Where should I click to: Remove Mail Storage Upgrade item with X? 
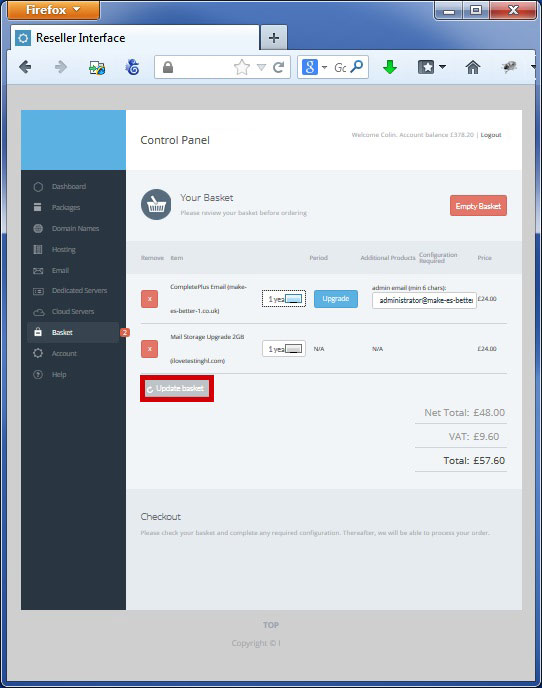150,349
